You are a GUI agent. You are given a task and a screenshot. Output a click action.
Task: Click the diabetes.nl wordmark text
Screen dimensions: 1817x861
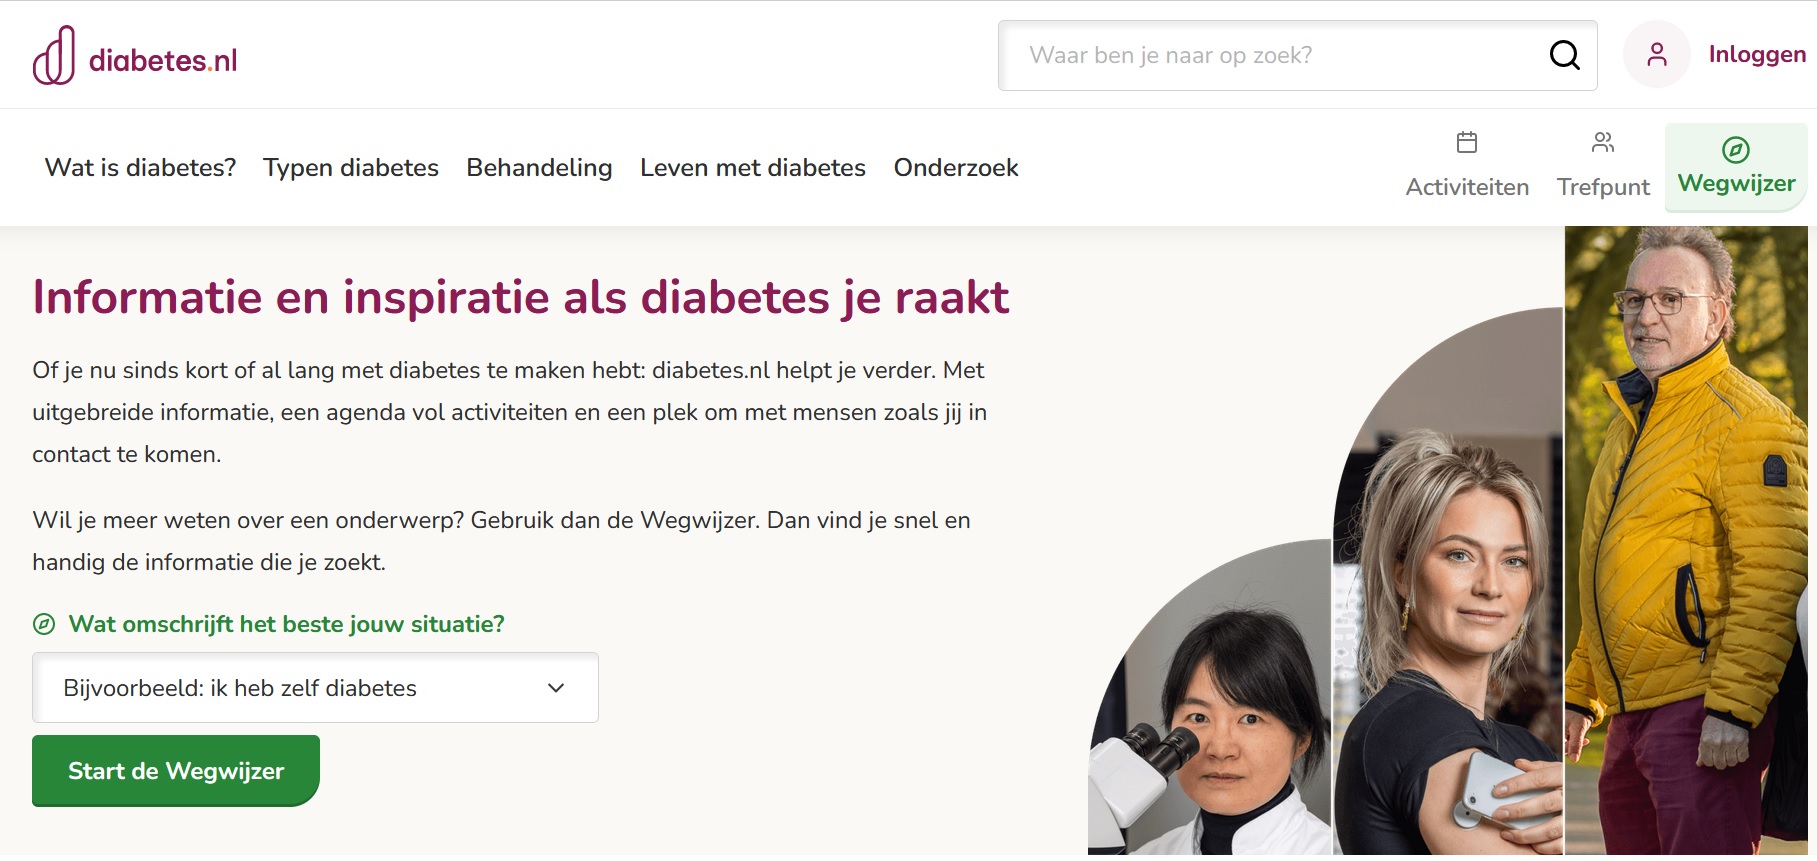pyautogui.click(x=163, y=61)
